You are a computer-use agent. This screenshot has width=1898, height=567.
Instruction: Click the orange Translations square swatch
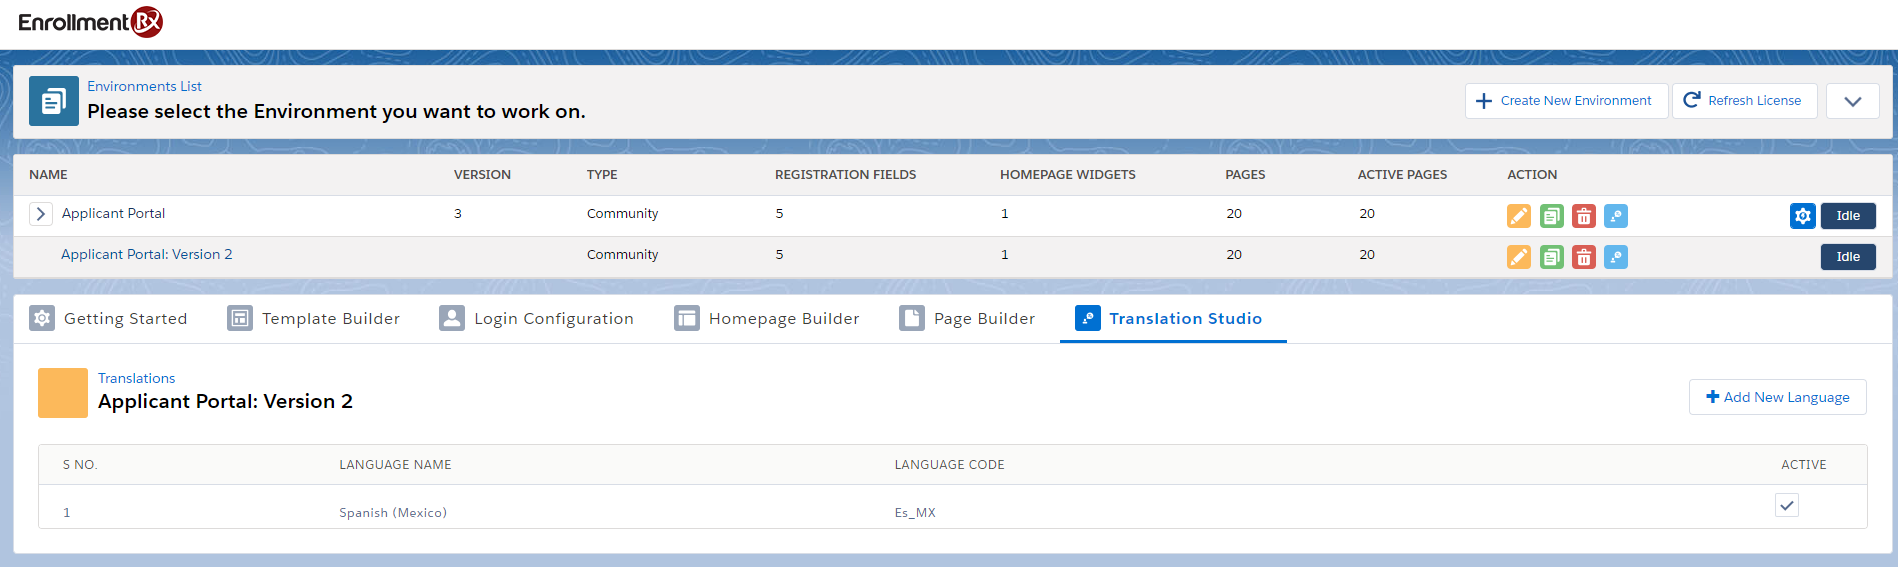tap(63, 393)
